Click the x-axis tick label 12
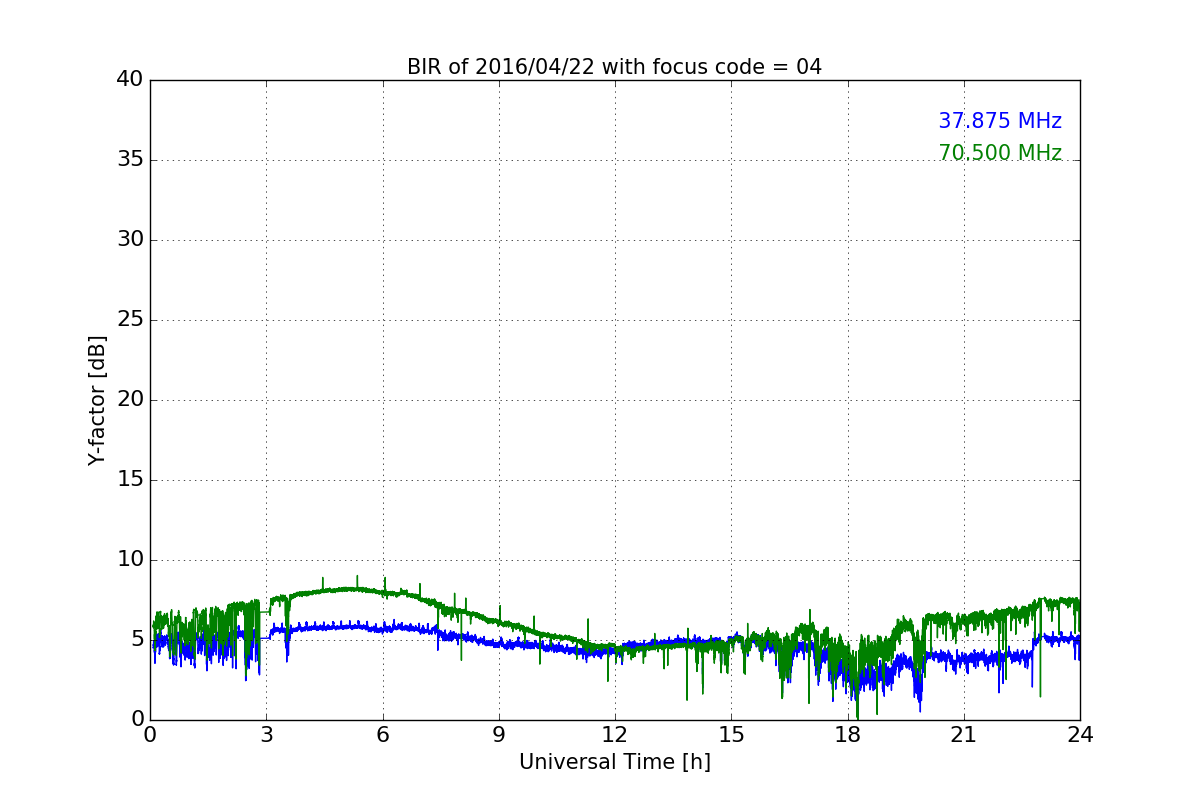 [x=615, y=735]
